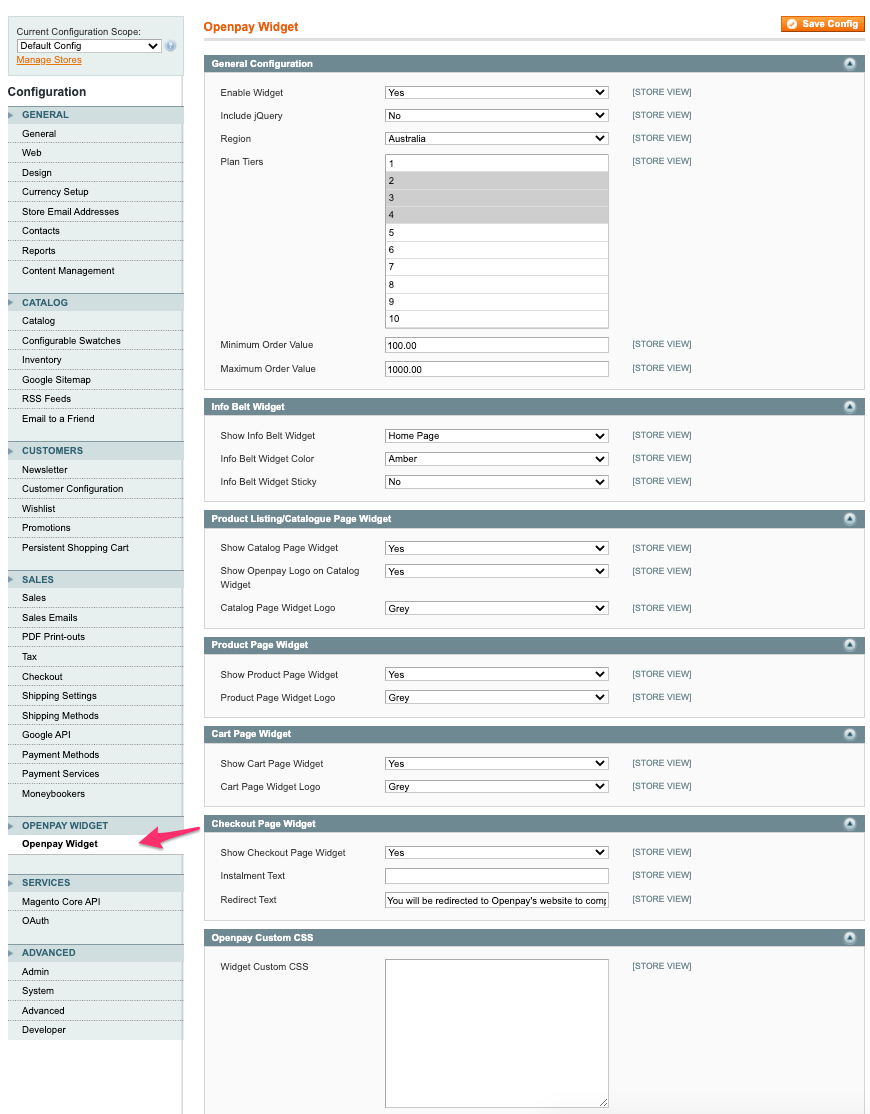This screenshot has height=1114, width=870.
Task: Open the Enable Widget dropdown
Action: pos(496,91)
